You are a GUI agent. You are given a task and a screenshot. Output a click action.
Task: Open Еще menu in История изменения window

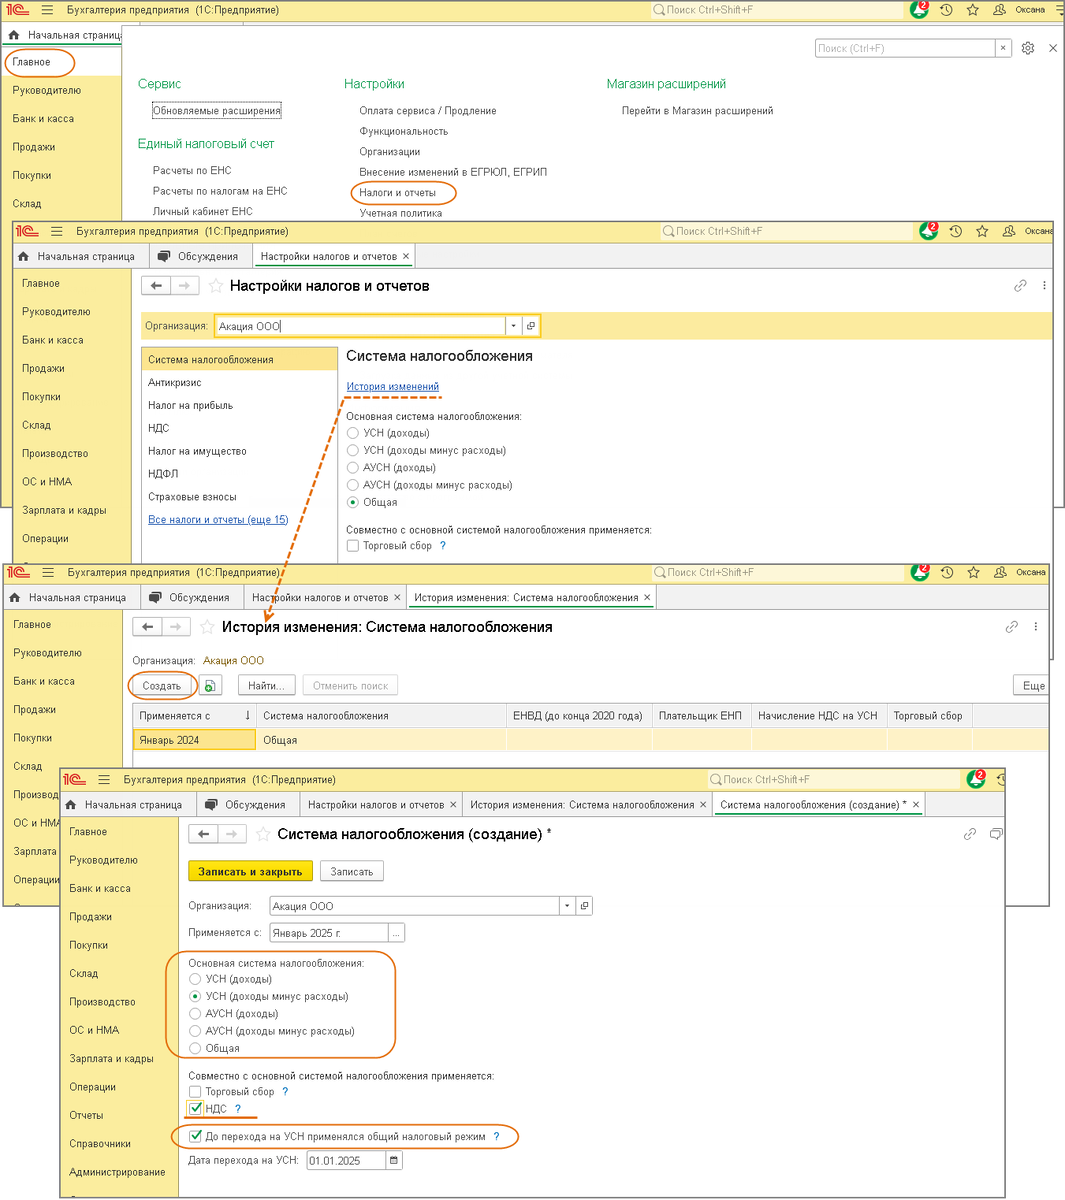coord(1031,686)
